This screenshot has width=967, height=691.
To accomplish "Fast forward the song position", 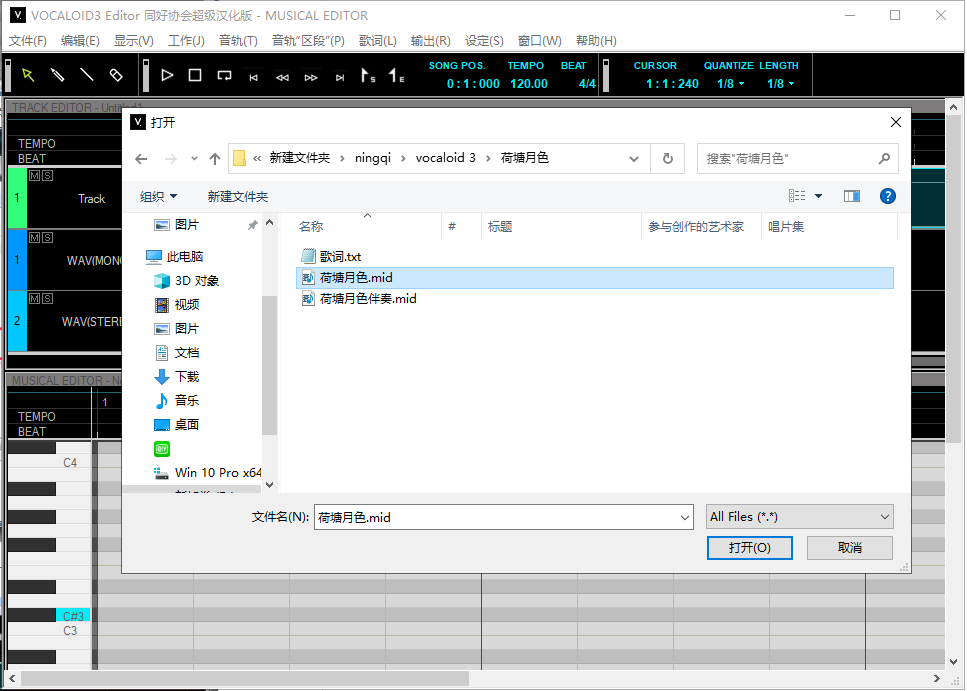I will (x=311, y=78).
